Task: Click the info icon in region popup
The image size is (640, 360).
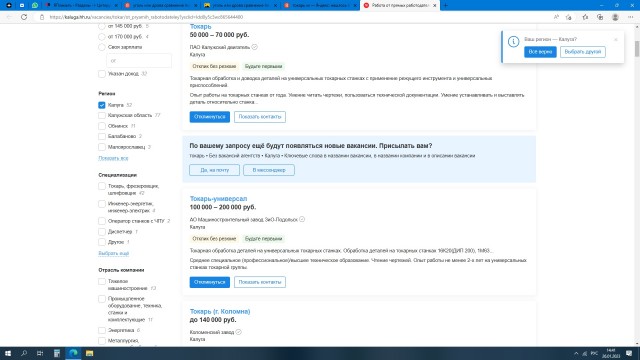Action: (x=513, y=42)
